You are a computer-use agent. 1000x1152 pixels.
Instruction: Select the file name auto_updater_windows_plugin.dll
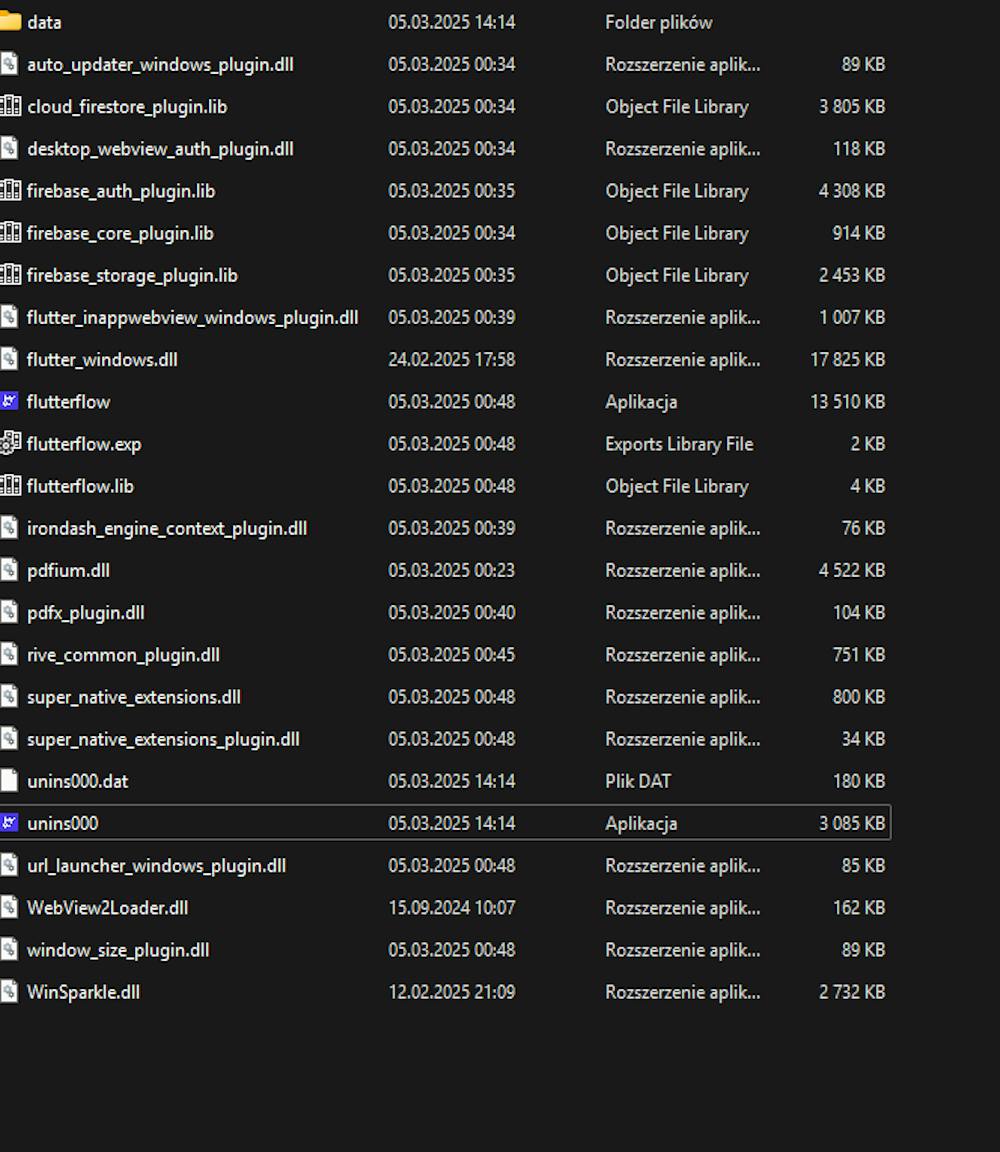(160, 65)
